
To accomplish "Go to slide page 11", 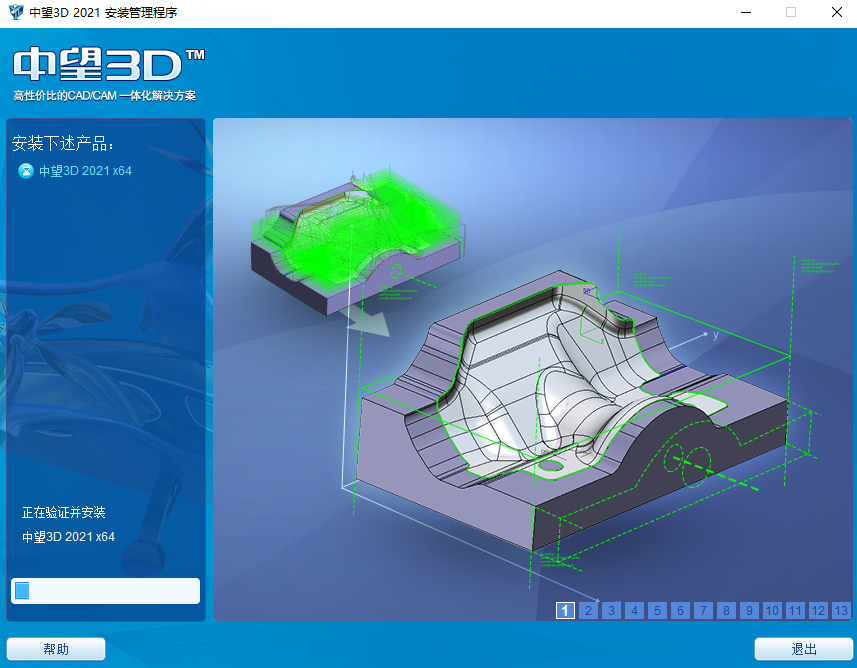I will (795, 611).
